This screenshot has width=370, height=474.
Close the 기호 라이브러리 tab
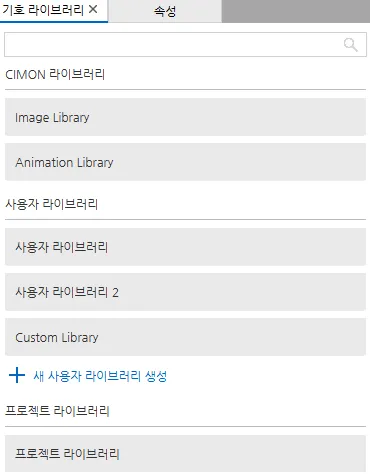93,9
